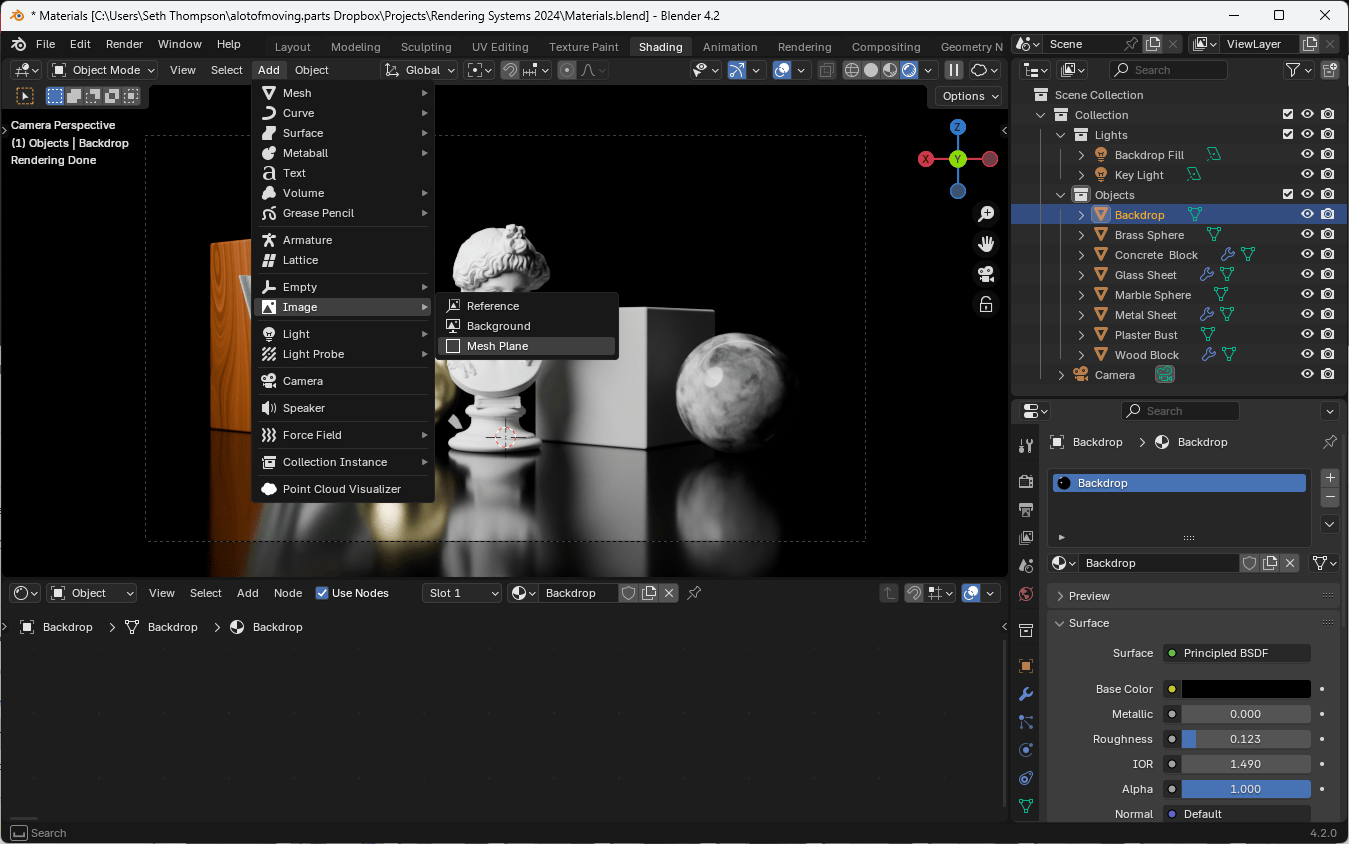The image size is (1349, 844).
Task: Switch to the Texture Paint workspace tab
Action: 584,47
